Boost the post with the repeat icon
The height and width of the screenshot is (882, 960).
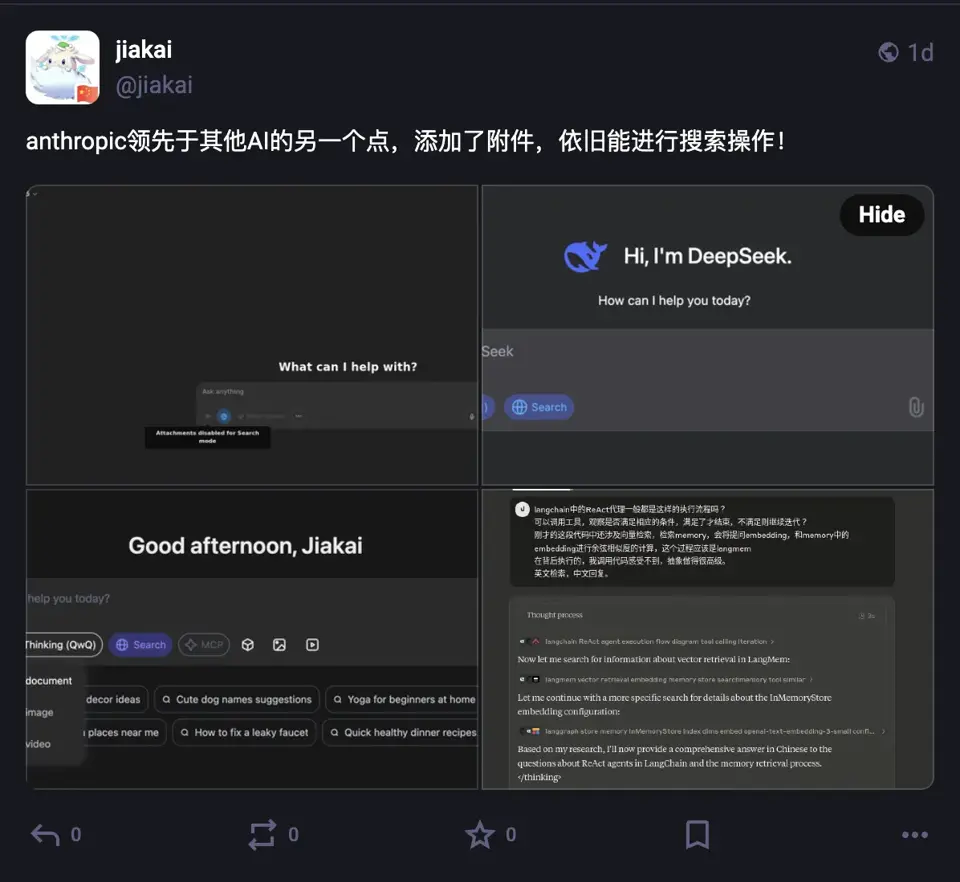(x=262, y=835)
